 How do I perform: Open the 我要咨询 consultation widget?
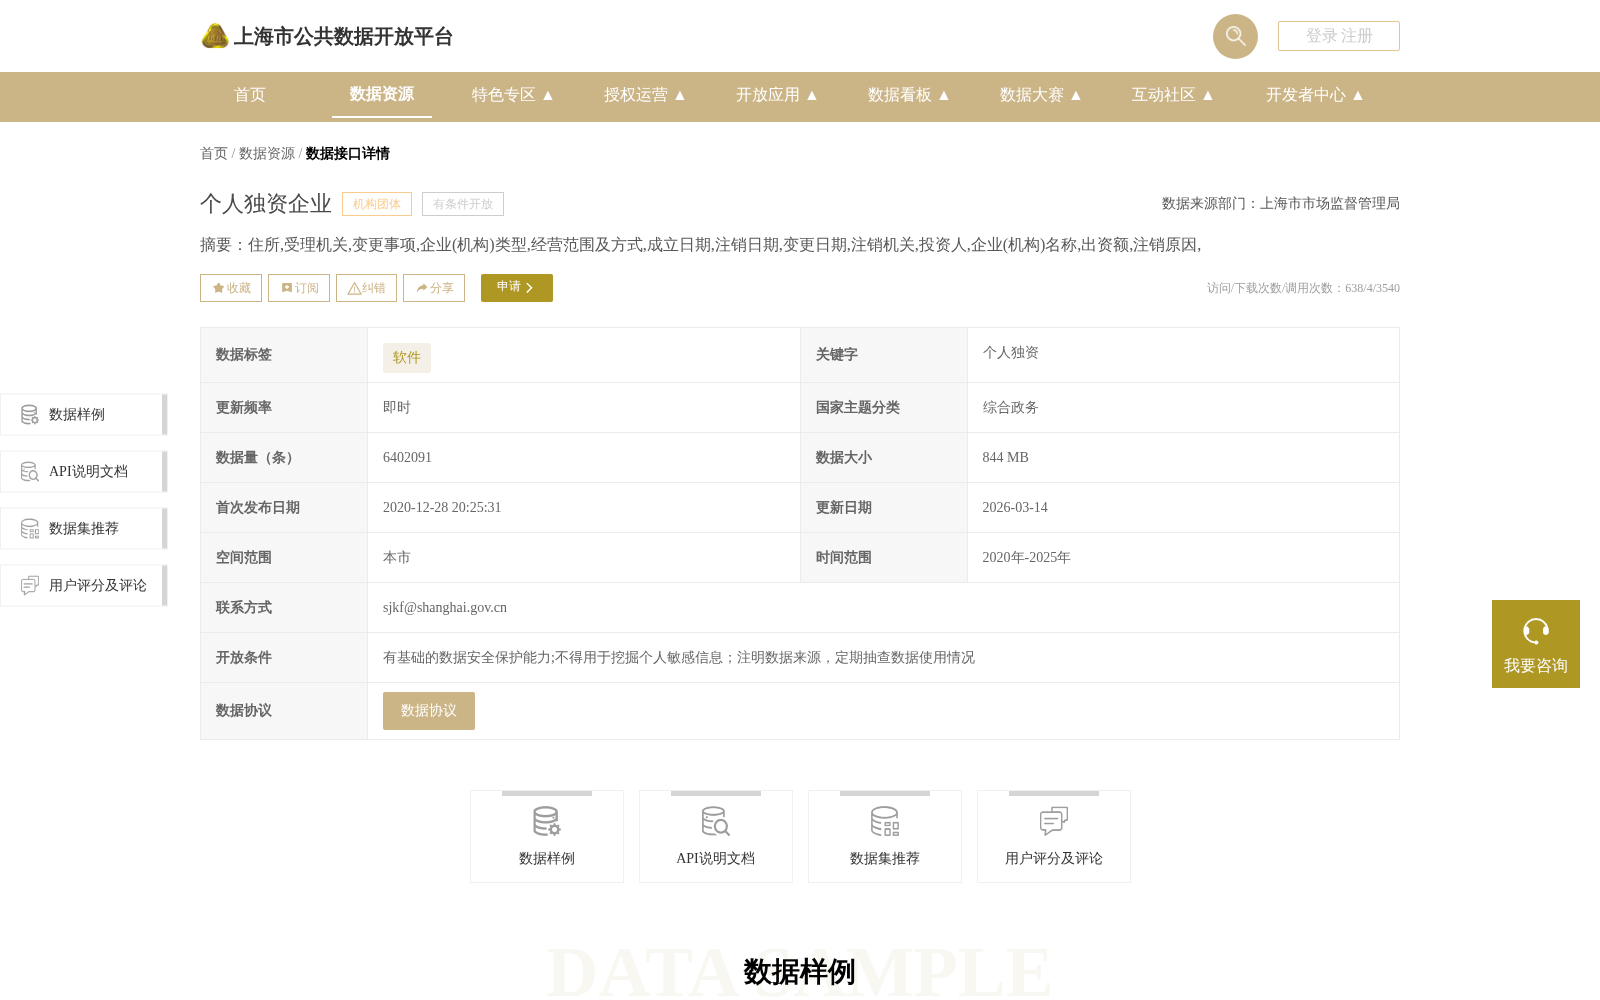click(x=1536, y=644)
